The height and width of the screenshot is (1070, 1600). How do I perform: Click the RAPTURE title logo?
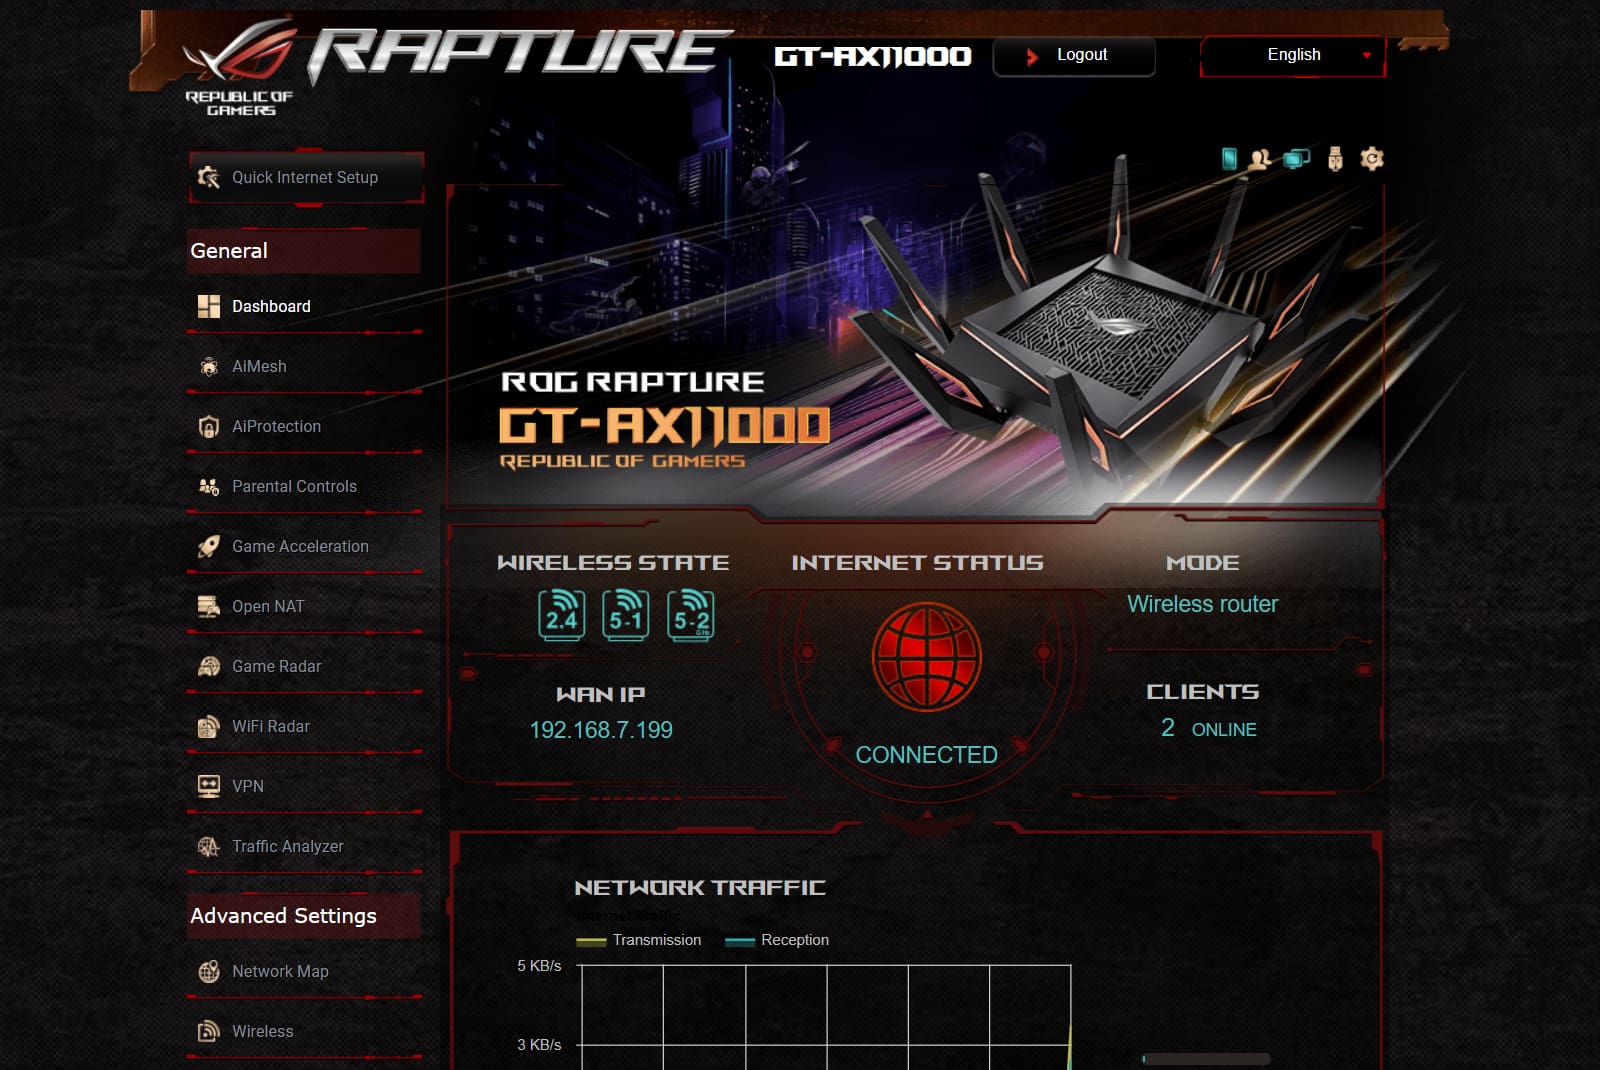click(x=520, y=53)
